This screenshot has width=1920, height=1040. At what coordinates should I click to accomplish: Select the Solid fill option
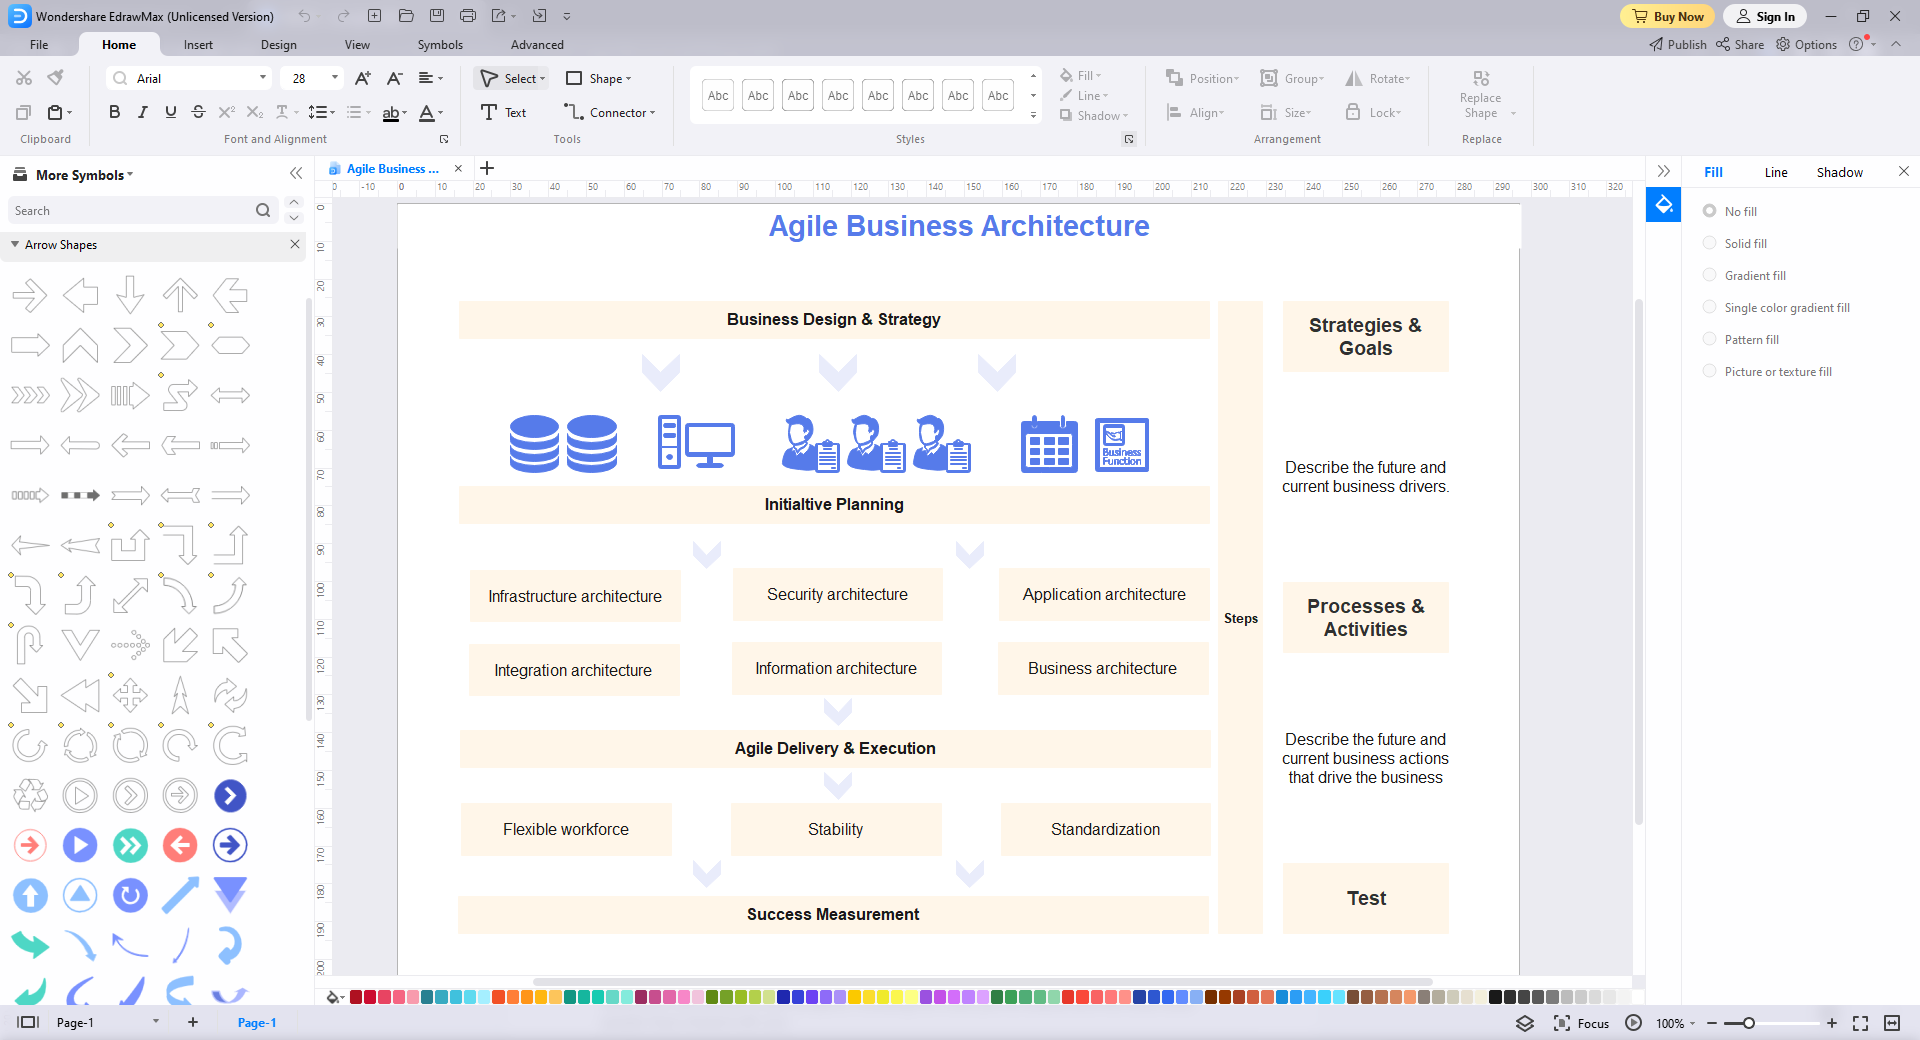[x=1710, y=243]
